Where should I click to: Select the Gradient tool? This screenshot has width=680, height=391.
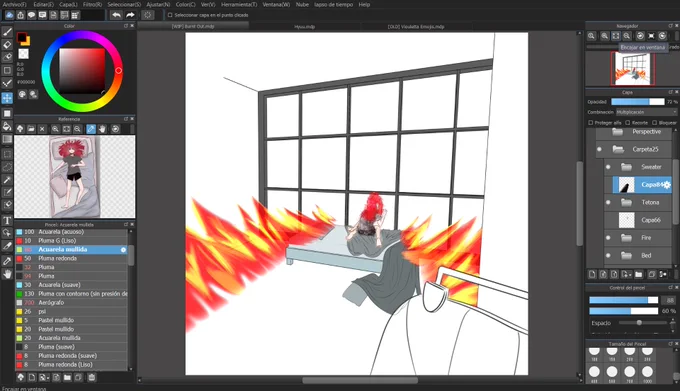point(7,139)
